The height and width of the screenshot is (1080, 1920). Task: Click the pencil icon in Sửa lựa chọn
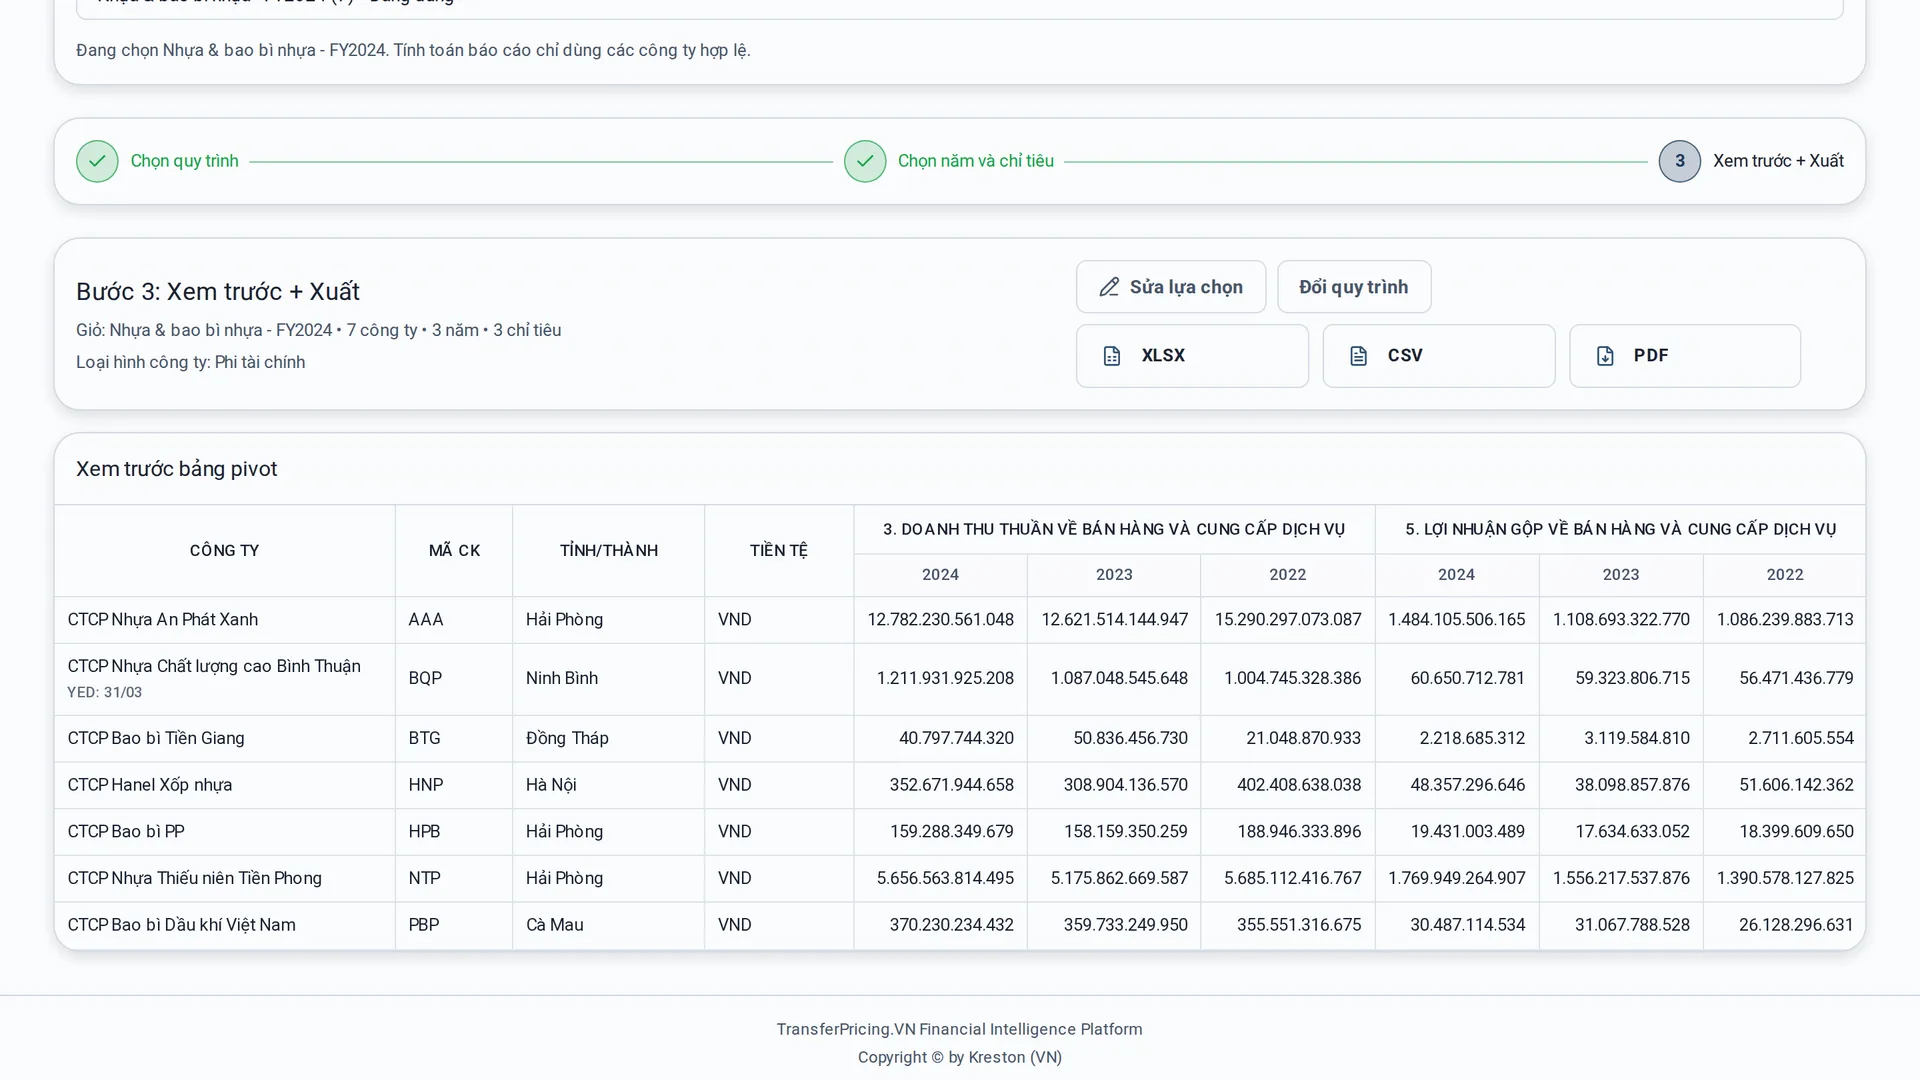[x=1109, y=287]
